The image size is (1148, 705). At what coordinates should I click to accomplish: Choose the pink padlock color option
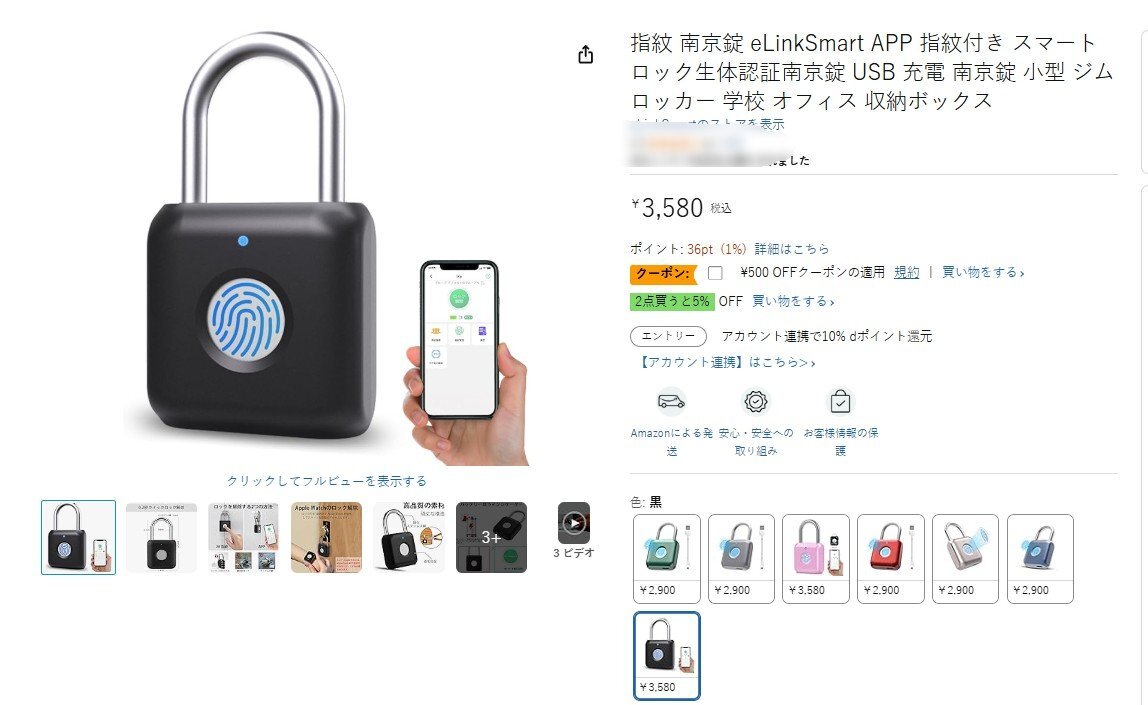[x=816, y=559]
